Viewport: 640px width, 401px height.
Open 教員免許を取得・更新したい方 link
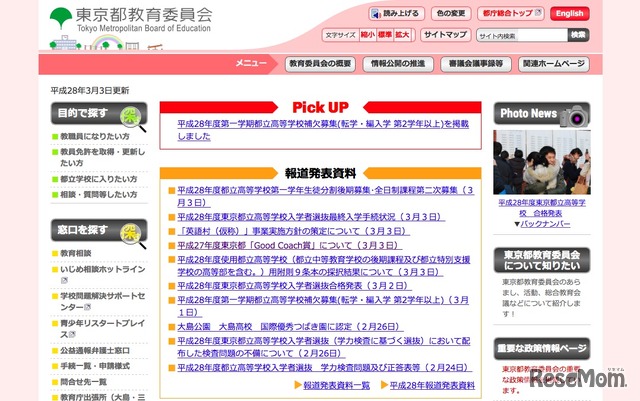(102, 157)
